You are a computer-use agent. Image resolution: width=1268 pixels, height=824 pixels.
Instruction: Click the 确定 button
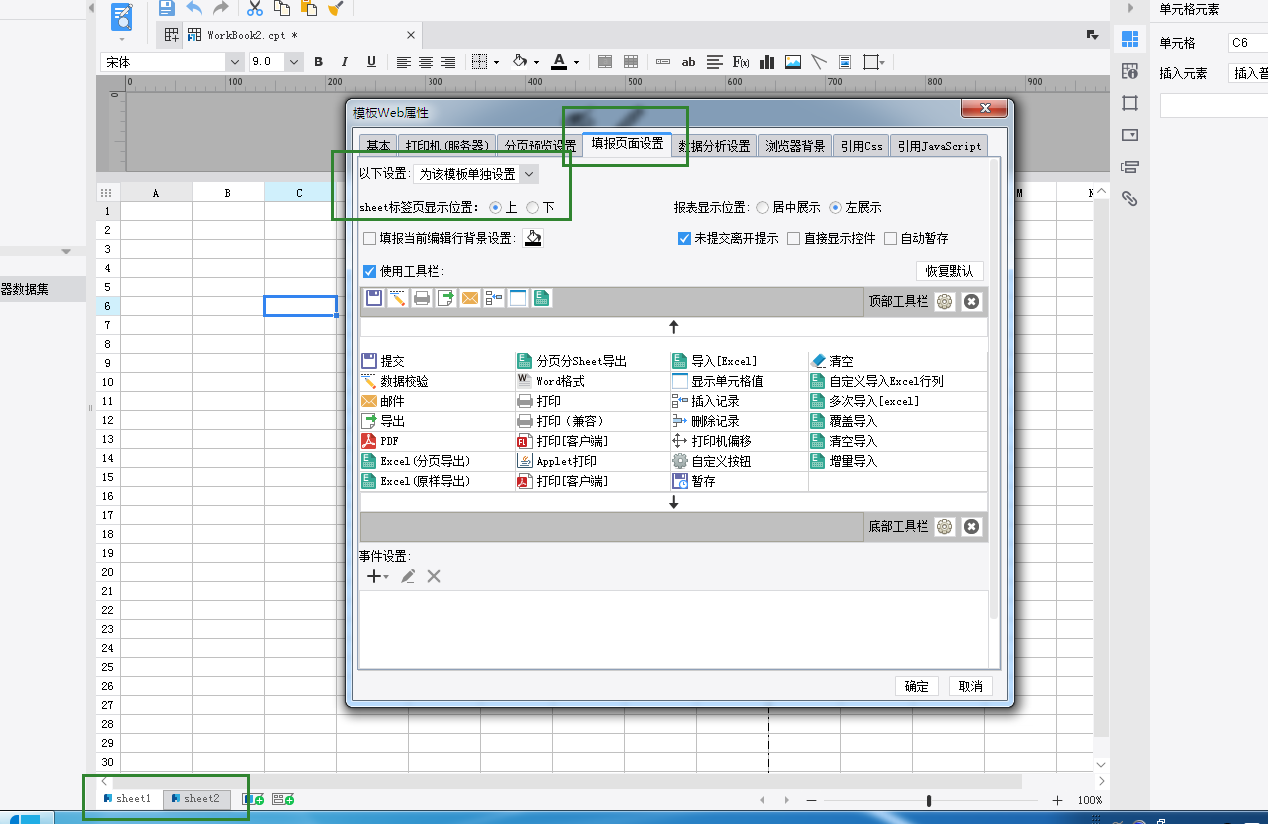[x=917, y=686]
